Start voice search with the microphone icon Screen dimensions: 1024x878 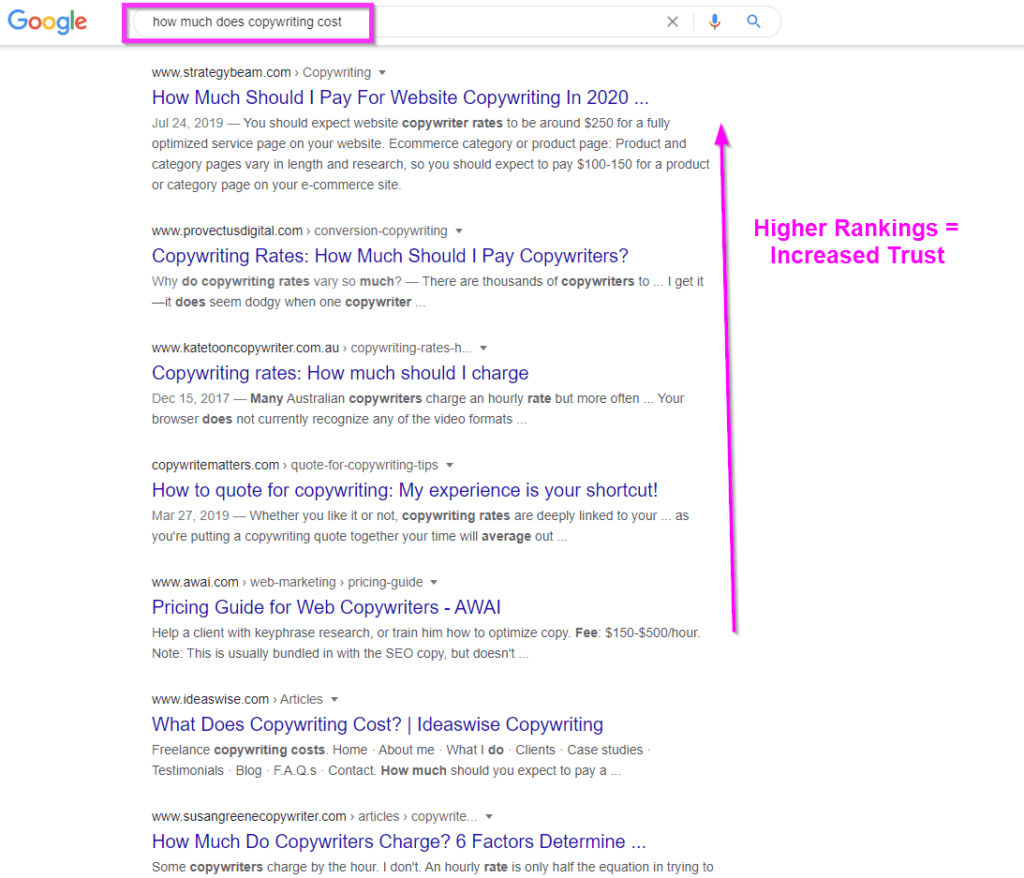(x=714, y=22)
